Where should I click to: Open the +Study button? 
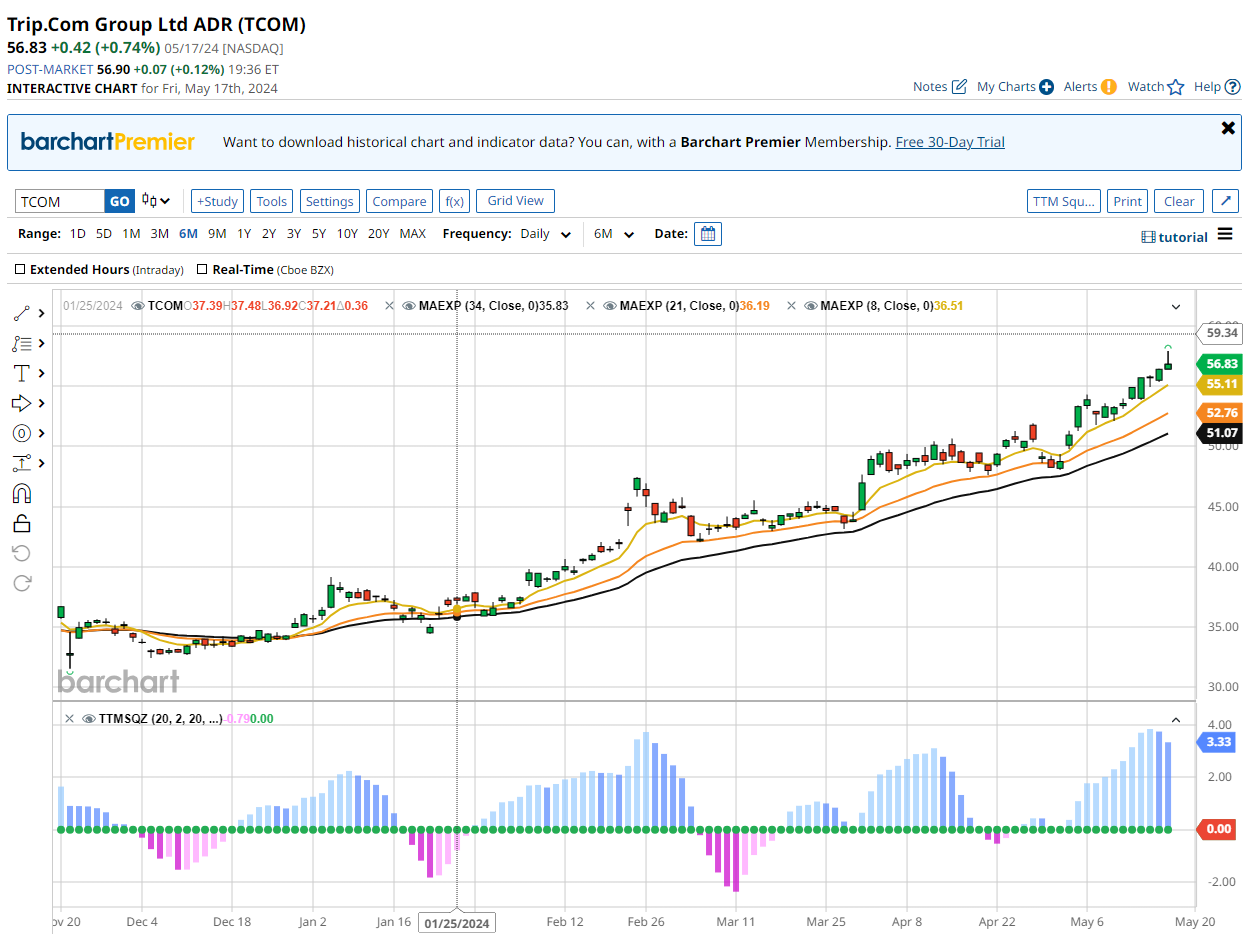pos(217,201)
